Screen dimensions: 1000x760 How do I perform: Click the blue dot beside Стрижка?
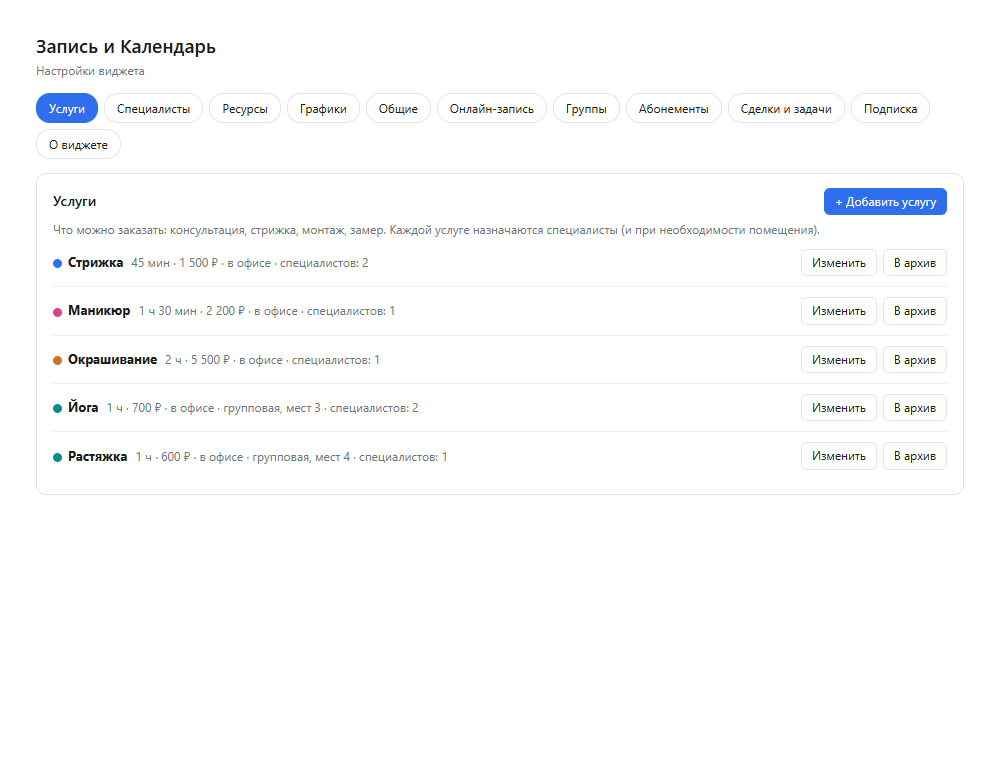click(x=57, y=263)
